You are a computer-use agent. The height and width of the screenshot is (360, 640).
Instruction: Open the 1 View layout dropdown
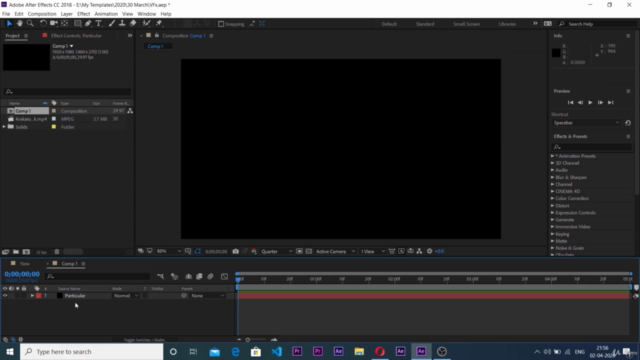tap(372, 251)
